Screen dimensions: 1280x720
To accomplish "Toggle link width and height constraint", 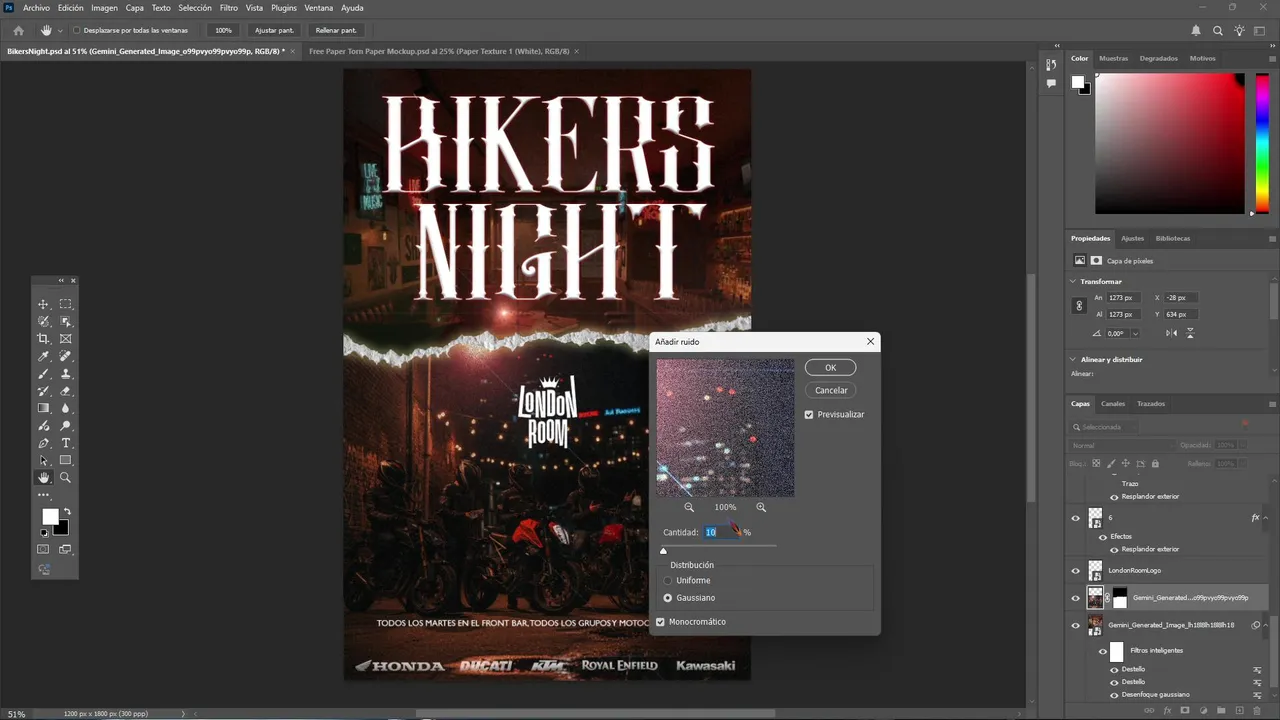I will (1079, 306).
